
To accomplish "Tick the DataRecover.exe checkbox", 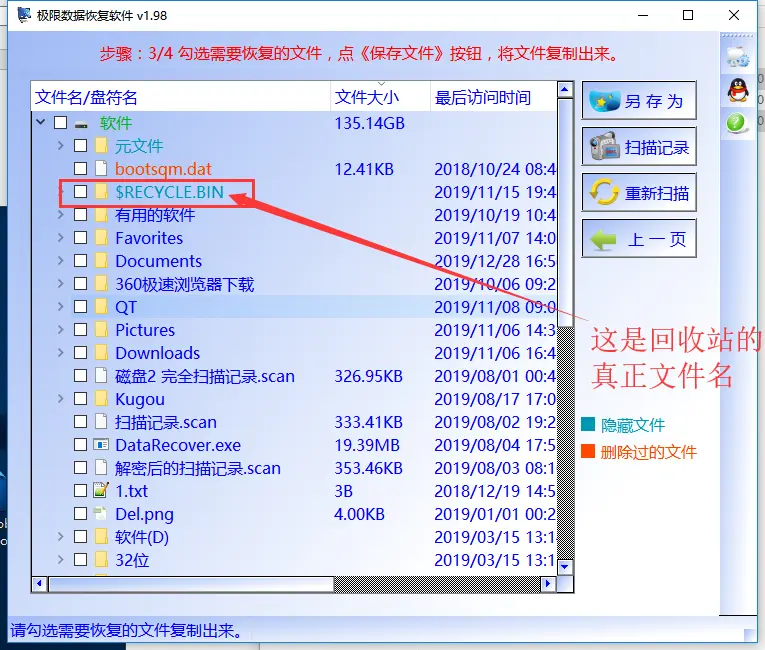I will [81, 445].
